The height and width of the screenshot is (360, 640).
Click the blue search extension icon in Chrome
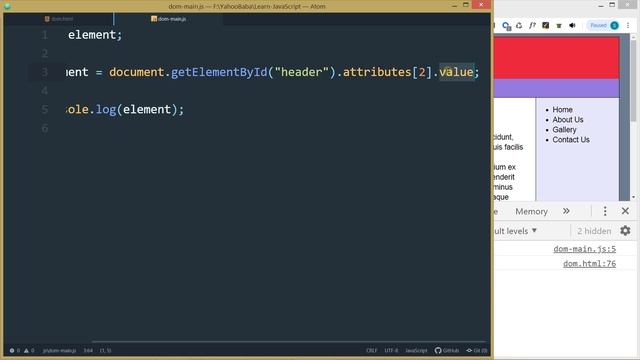tap(507, 26)
